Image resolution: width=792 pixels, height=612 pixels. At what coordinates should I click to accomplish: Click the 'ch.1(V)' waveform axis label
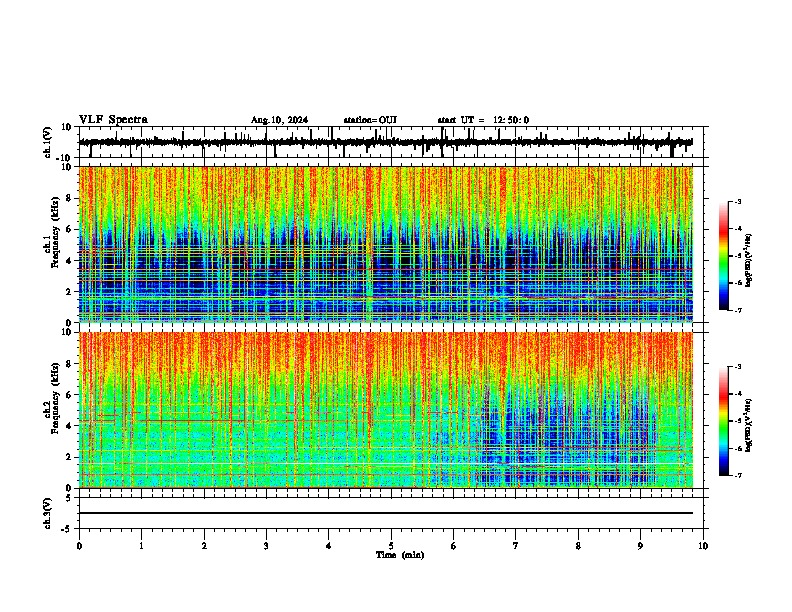pos(48,142)
